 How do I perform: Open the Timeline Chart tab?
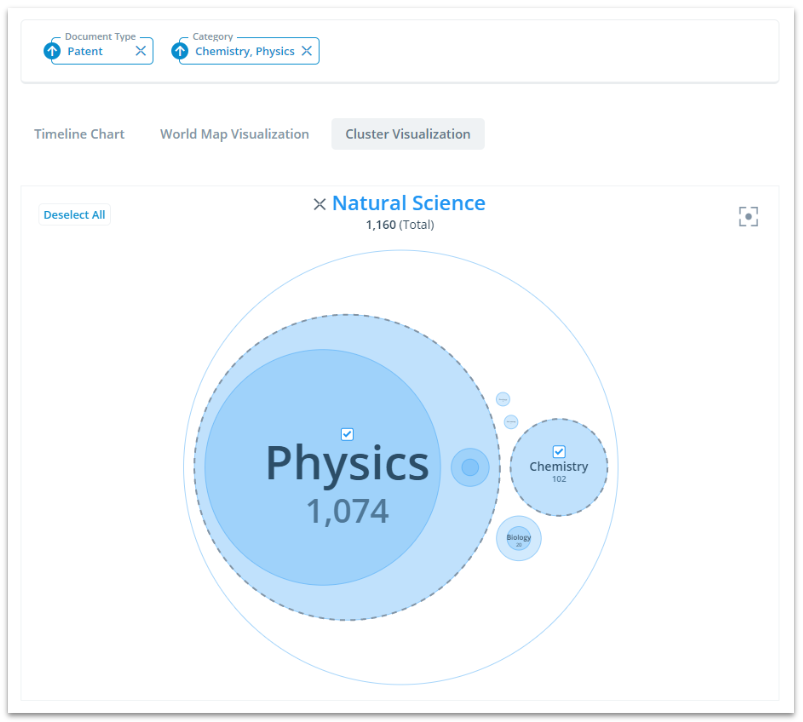click(x=79, y=134)
